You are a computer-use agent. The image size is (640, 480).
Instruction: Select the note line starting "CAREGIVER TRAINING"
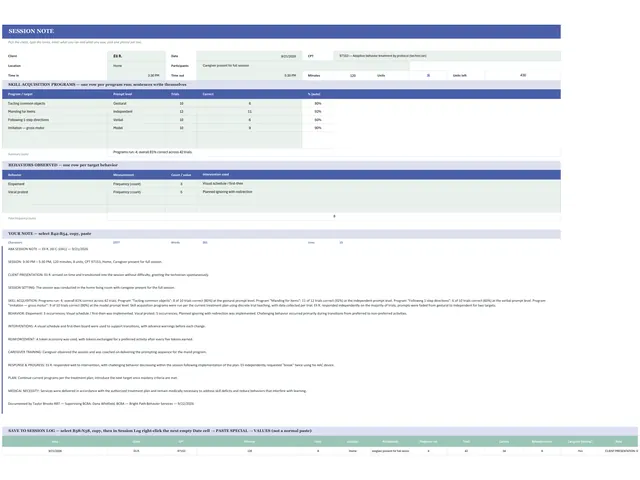107,352
